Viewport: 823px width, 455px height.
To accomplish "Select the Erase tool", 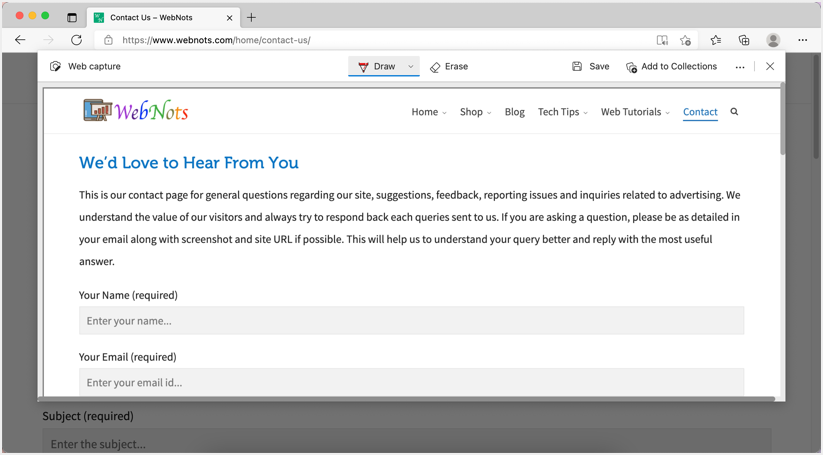I will tap(449, 67).
